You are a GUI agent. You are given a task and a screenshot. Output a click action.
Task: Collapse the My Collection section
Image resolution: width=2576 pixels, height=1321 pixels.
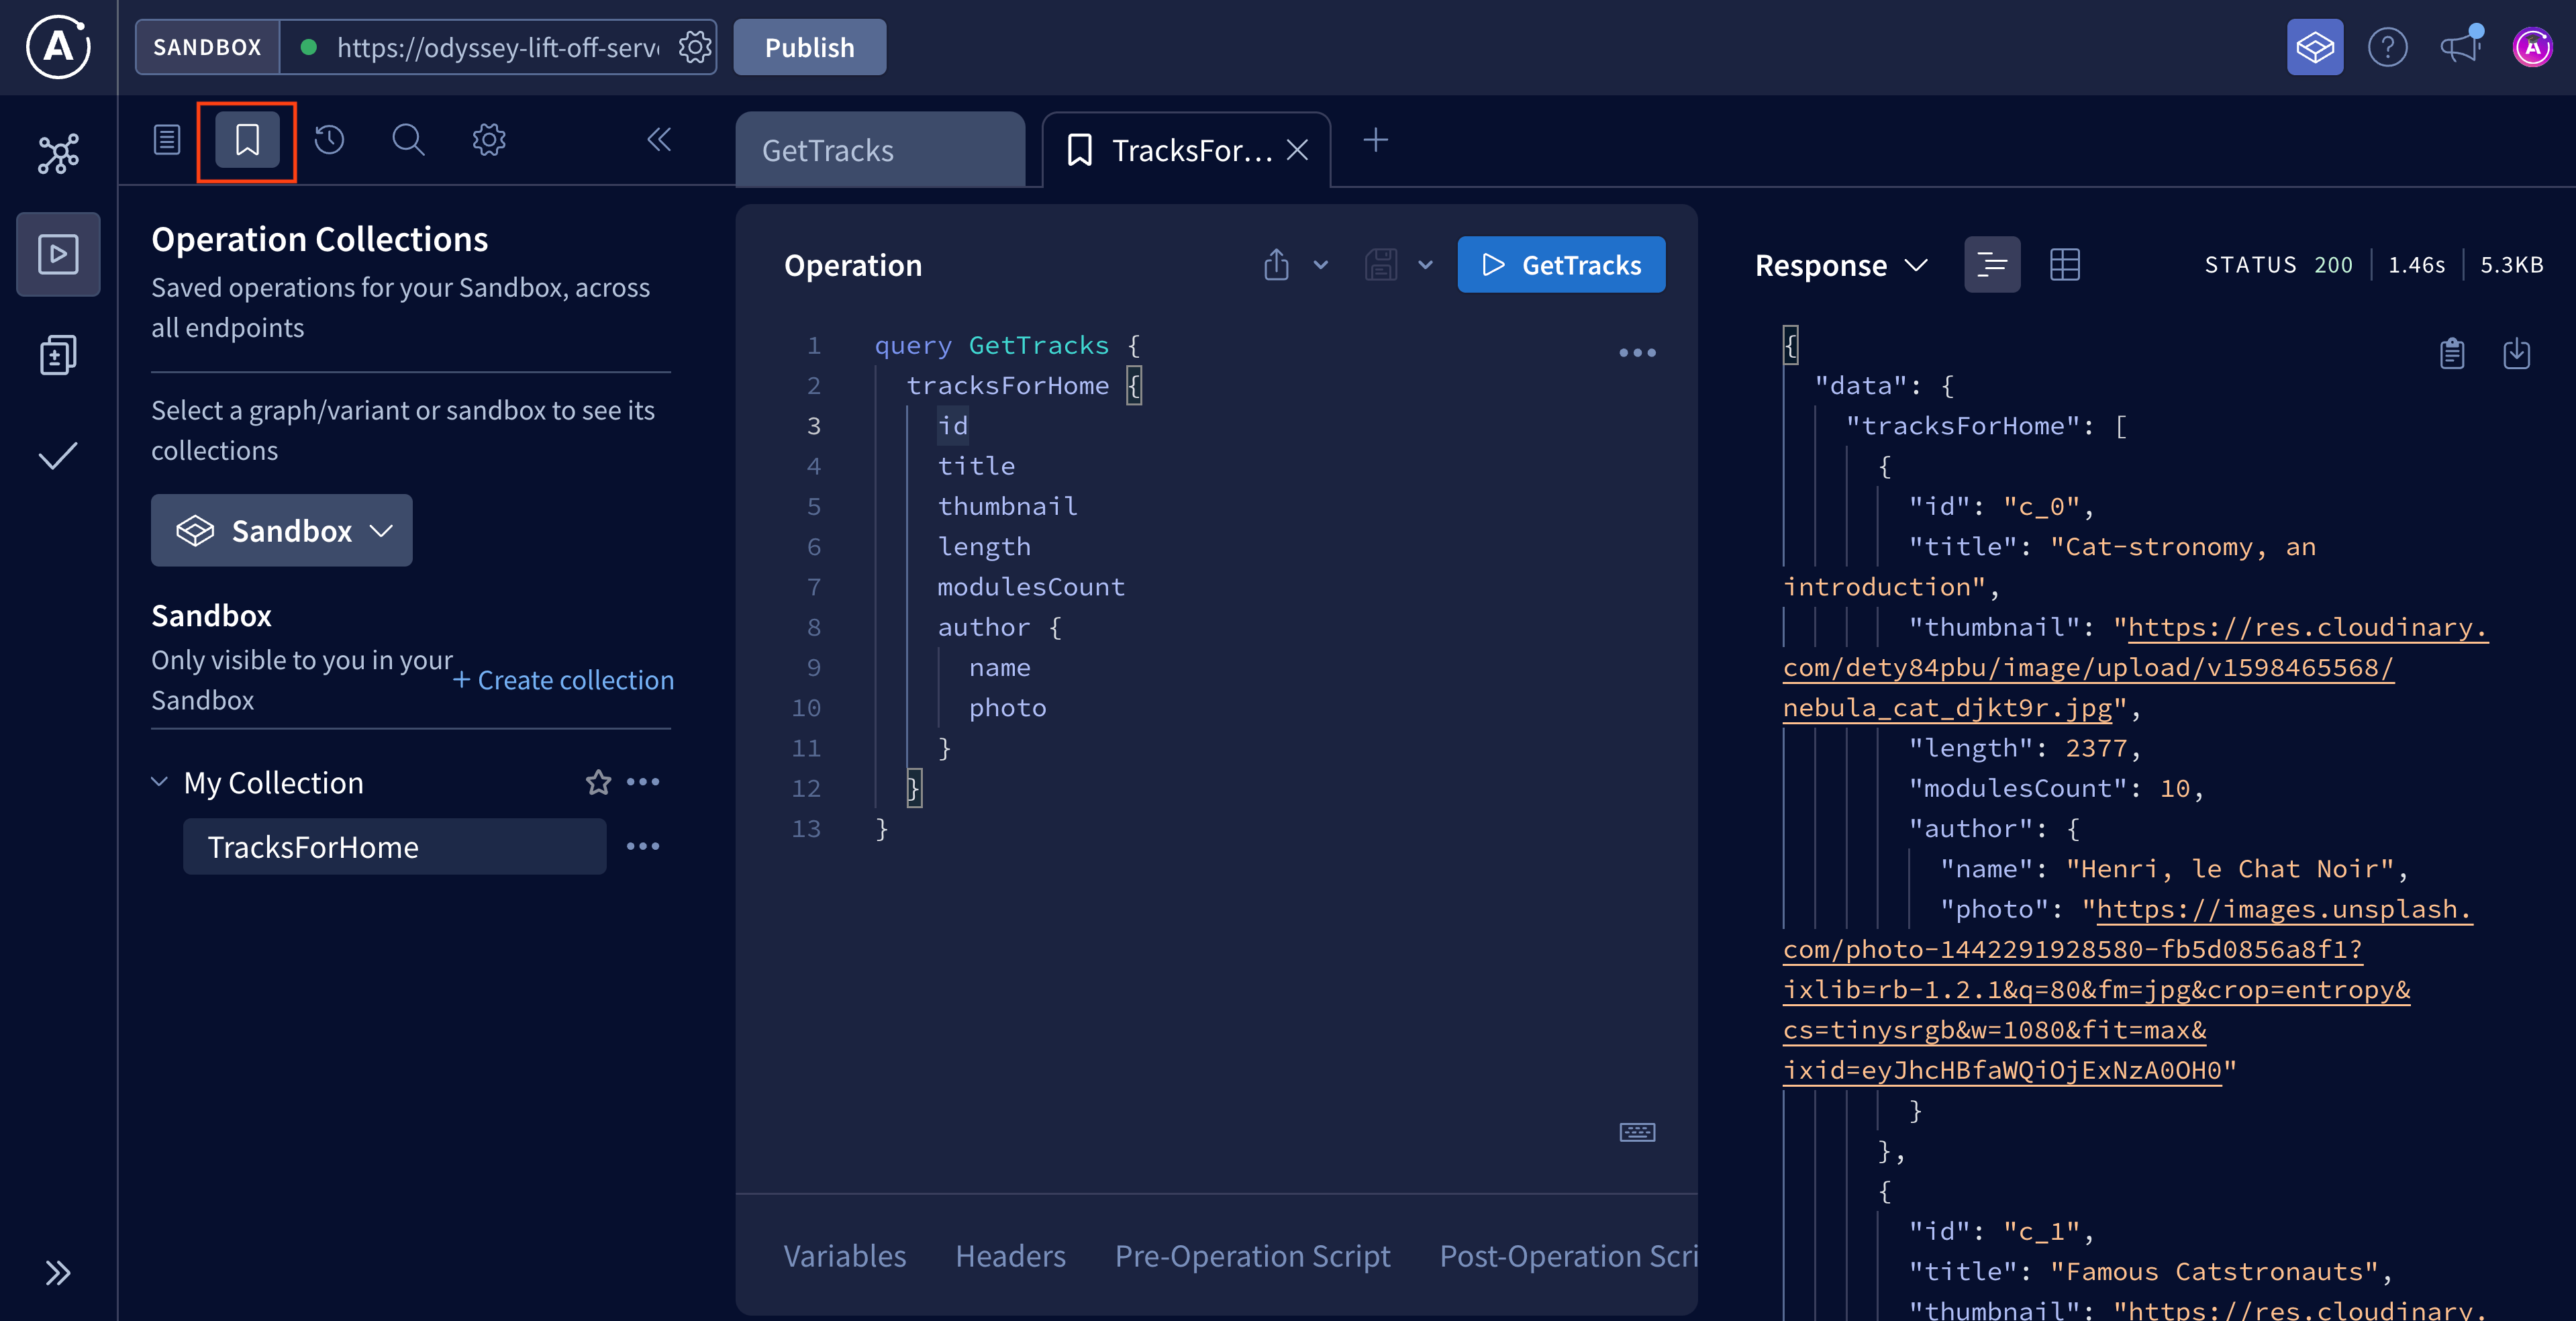point(159,782)
